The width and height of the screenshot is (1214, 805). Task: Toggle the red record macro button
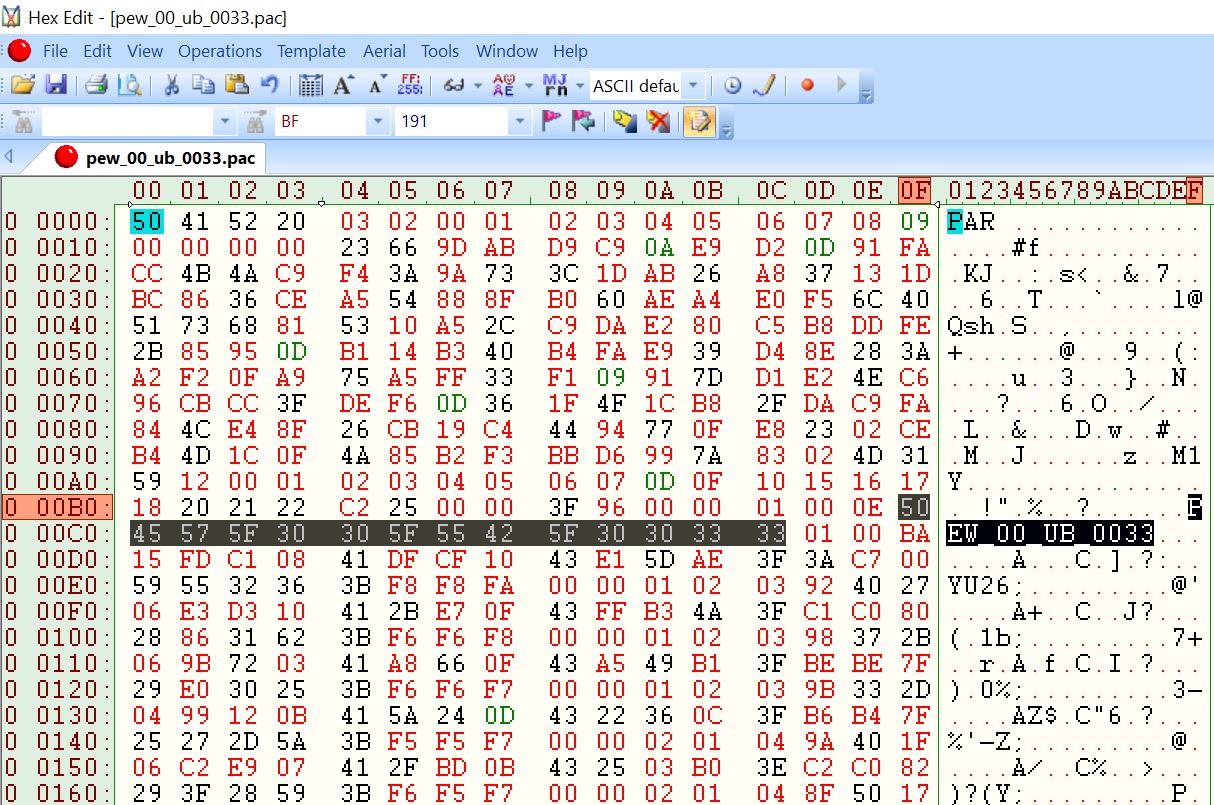tap(807, 86)
